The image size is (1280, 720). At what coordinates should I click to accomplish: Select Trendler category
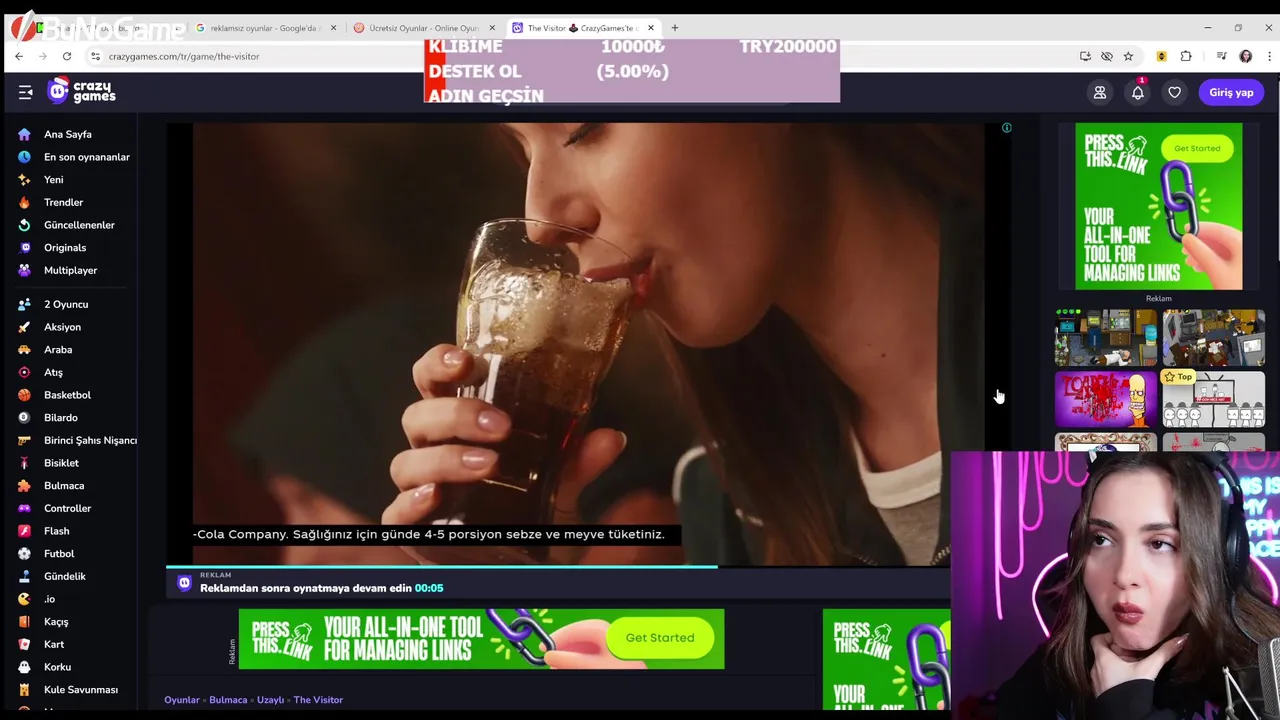(63, 202)
